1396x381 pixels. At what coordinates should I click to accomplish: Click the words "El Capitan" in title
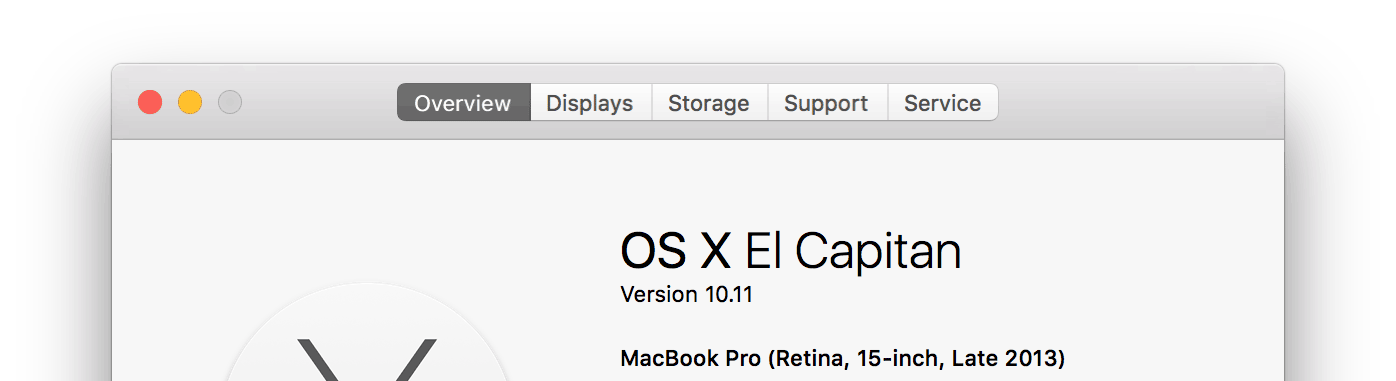853,251
